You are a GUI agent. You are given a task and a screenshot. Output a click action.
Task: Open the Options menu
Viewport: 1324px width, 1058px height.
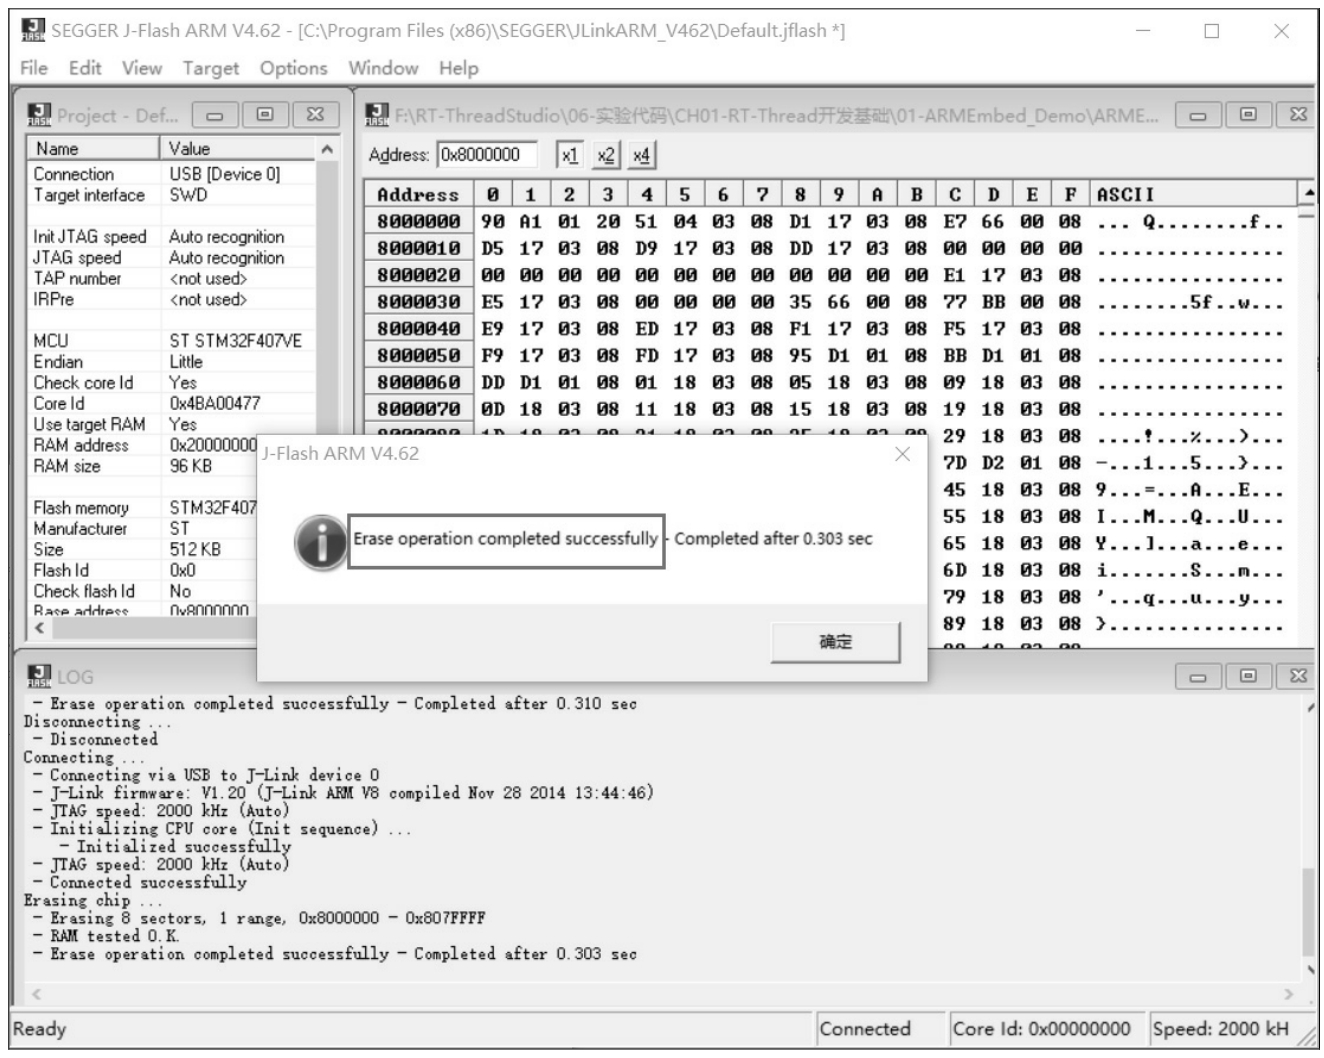pyautogui.click(x=293, y=68)
